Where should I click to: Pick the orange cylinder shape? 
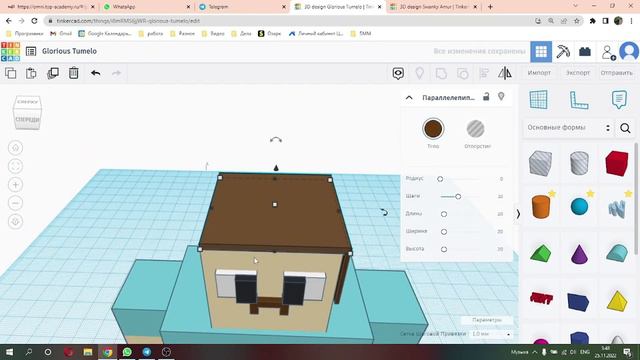541,206
